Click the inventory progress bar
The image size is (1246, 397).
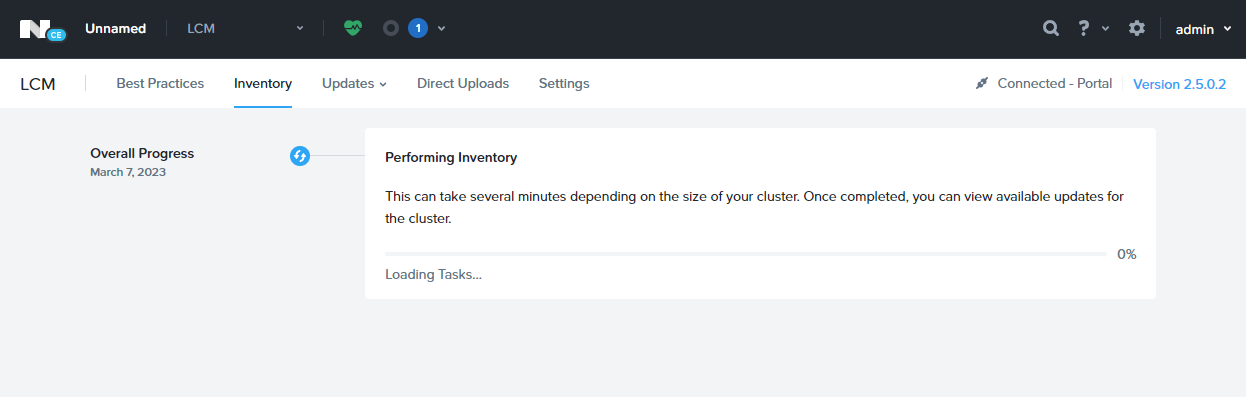click(746, 254)
